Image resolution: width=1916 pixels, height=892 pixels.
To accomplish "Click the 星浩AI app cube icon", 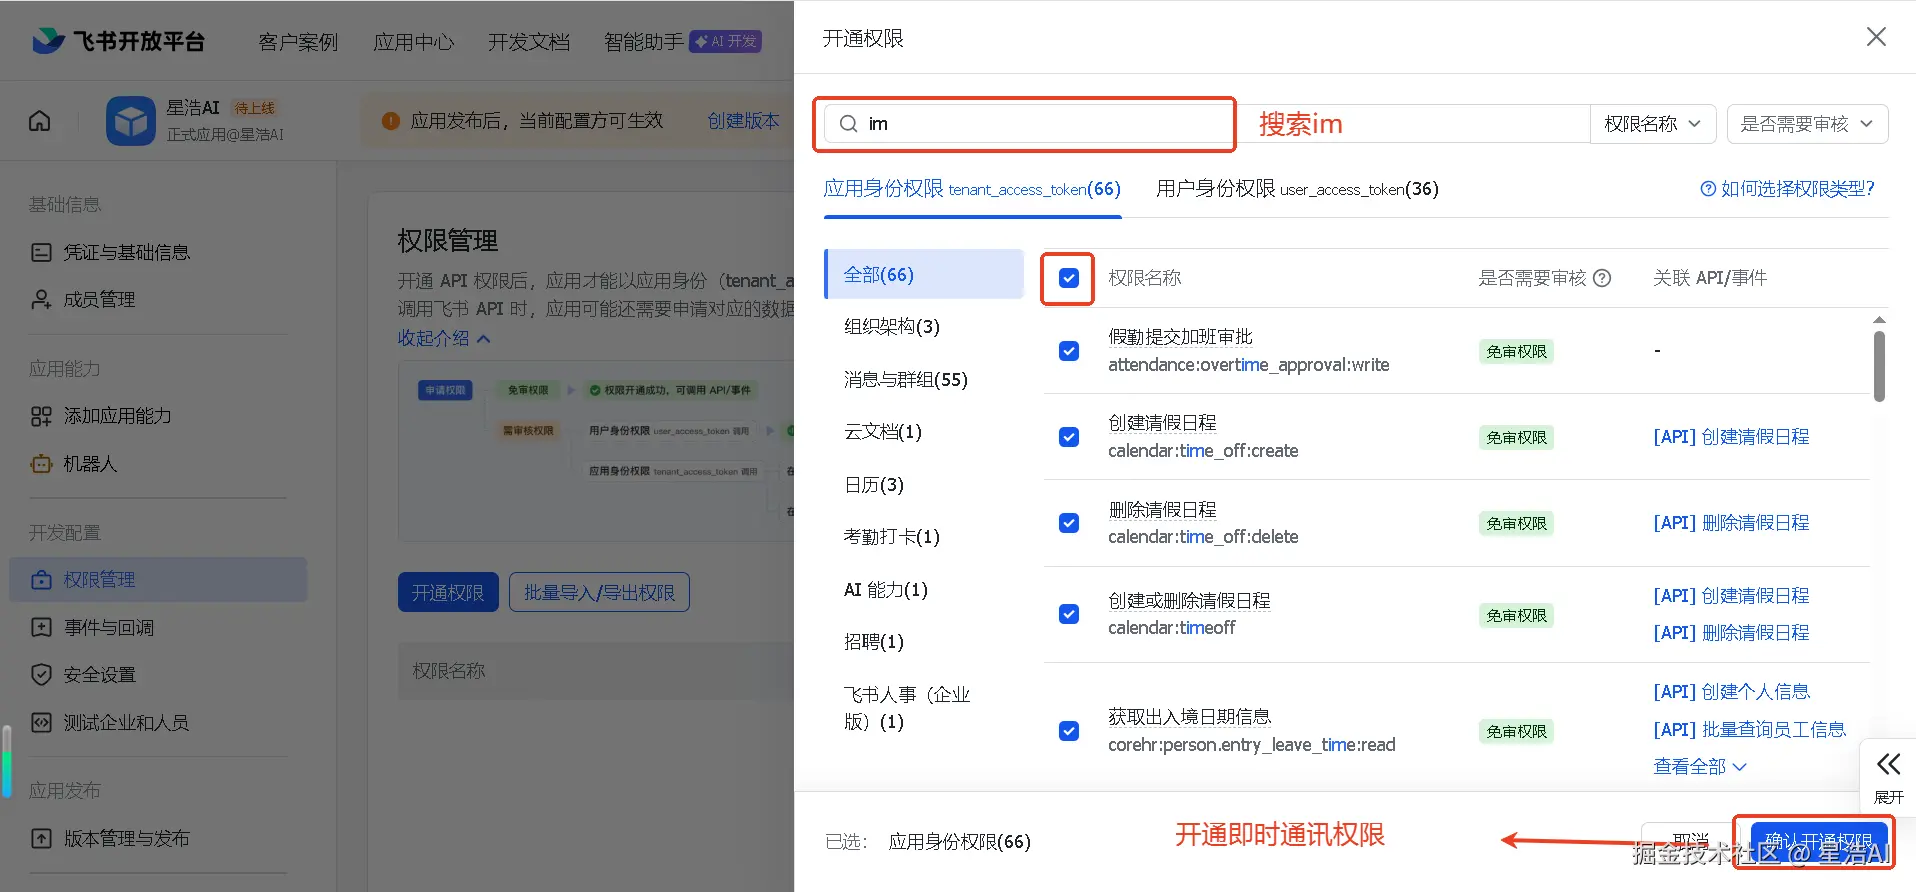I will tap(131, 121).
